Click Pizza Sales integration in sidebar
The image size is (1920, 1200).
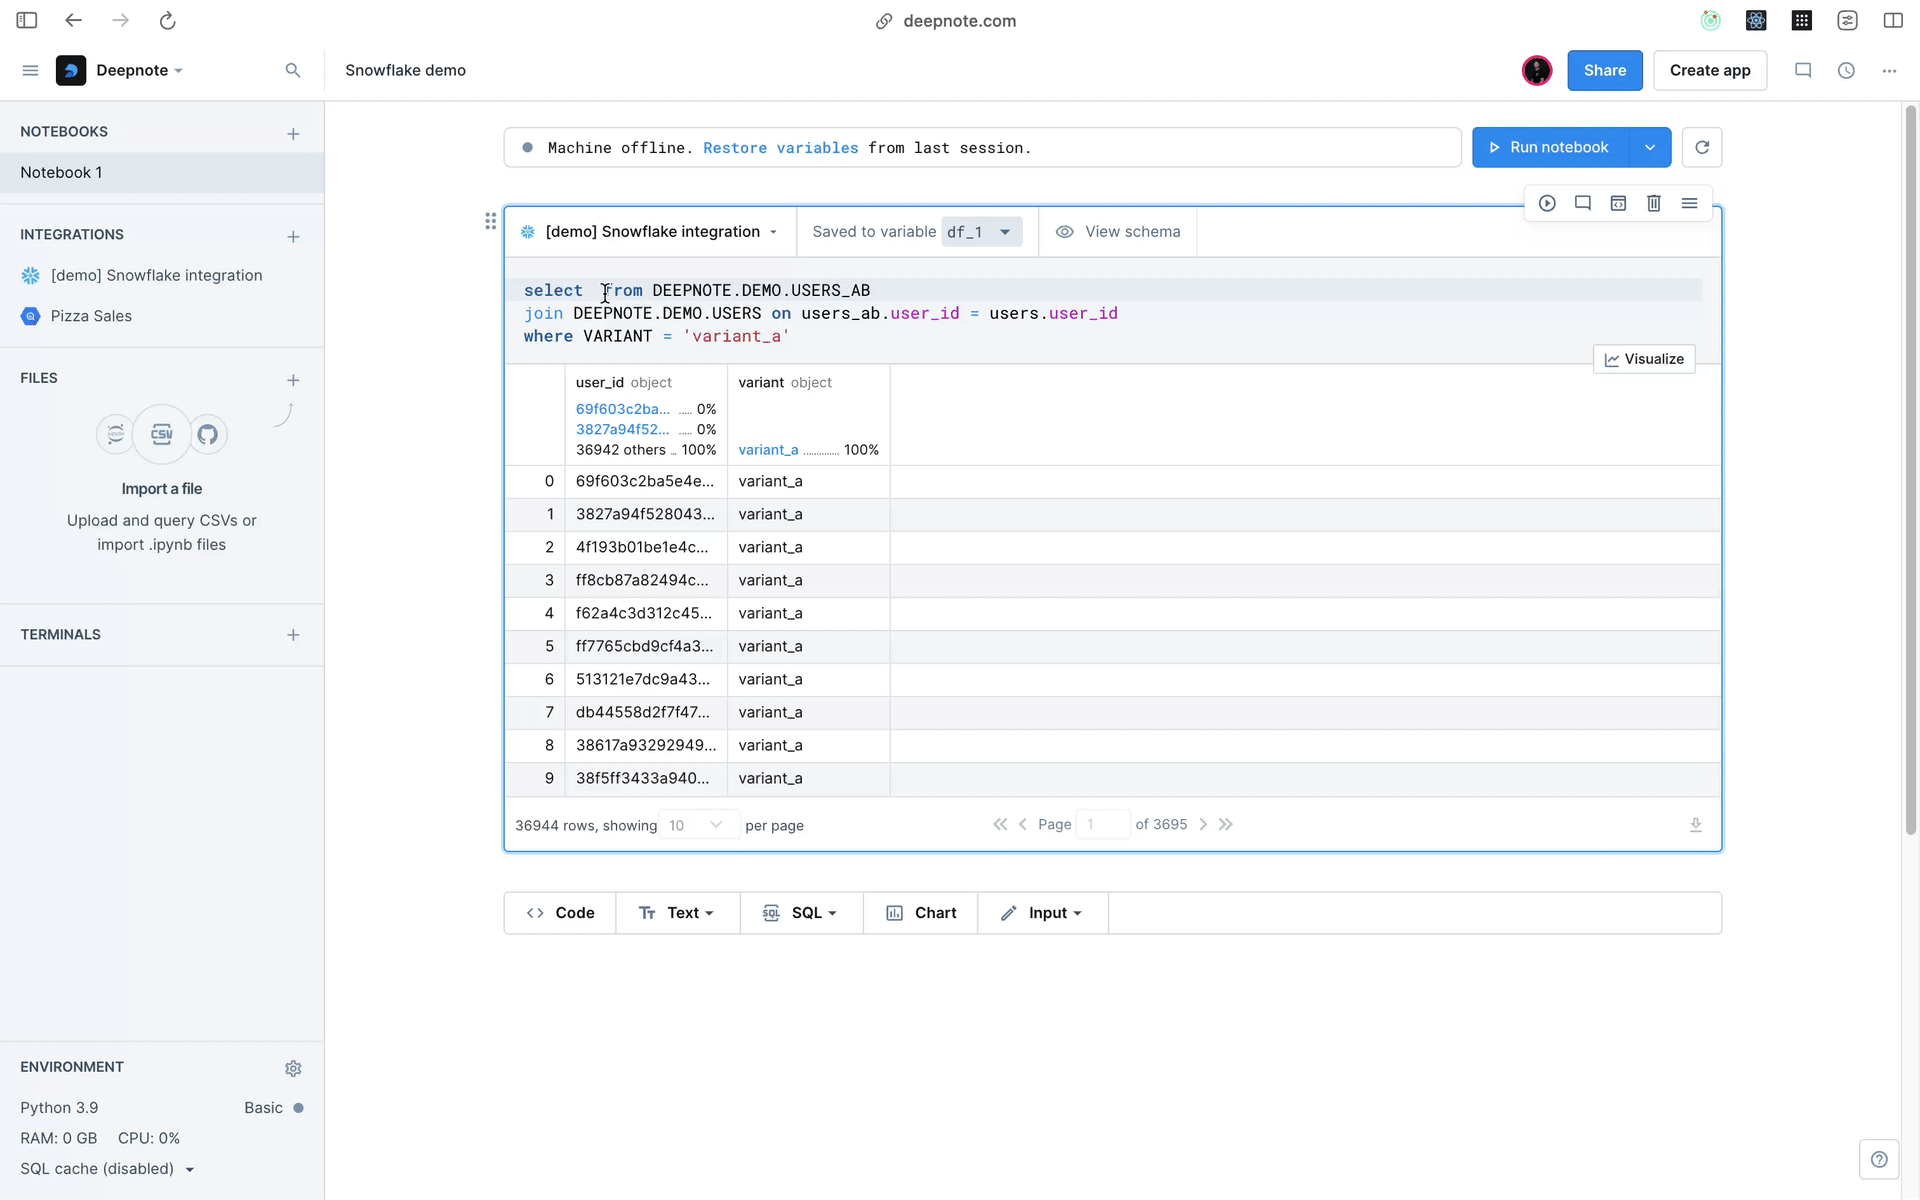(x=91, y=315)
